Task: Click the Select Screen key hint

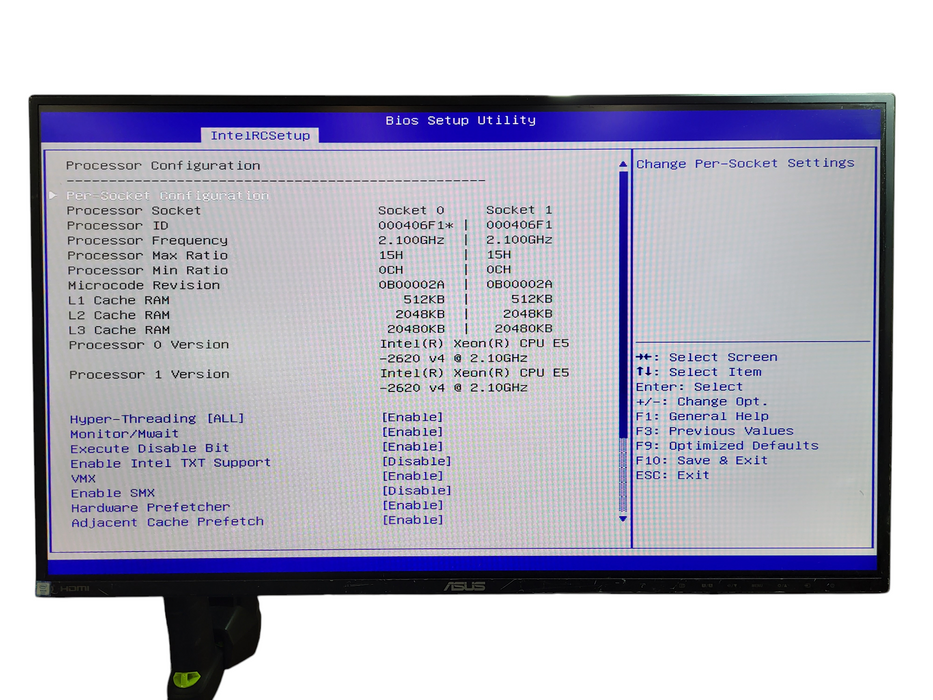Action: coord(706,357)
